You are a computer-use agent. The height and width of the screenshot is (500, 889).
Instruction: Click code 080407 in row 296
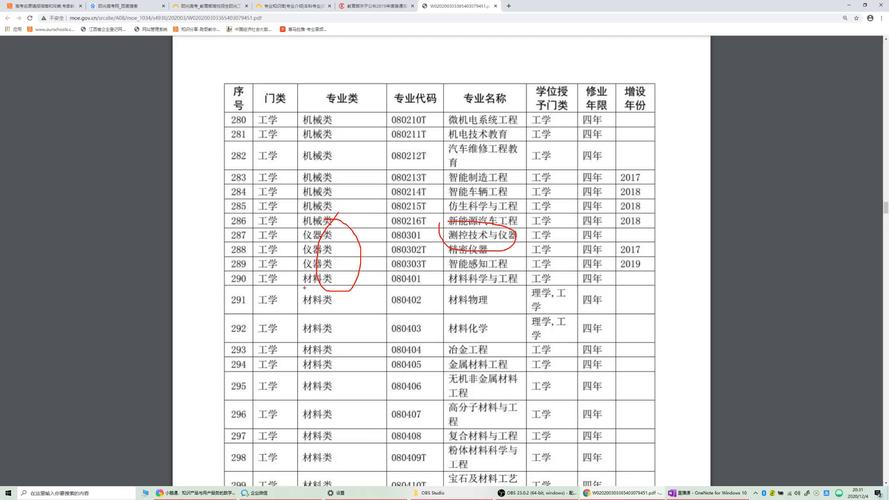point(406,414)
